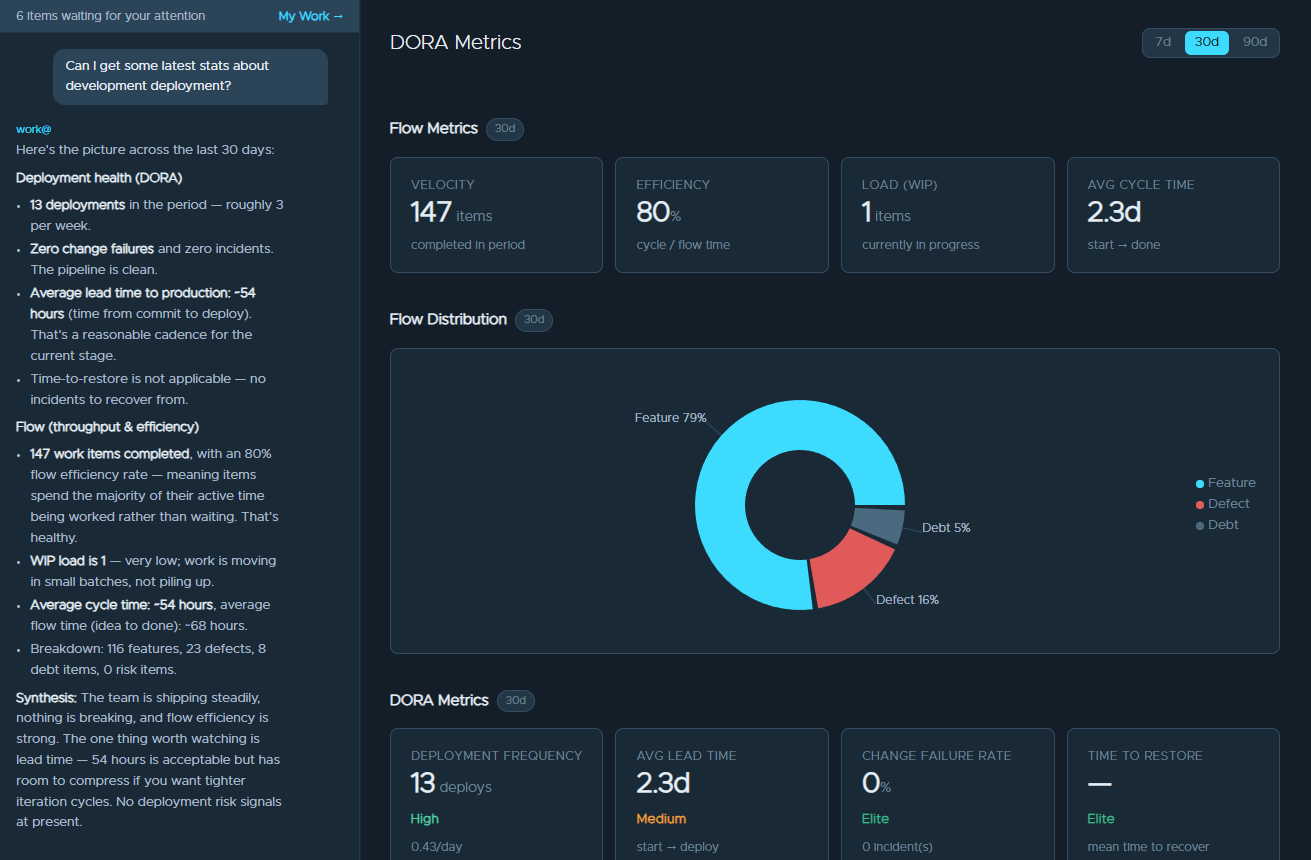The image size is (1311, 860).
Task: Open the Avg Lead Time card
Action: tap(722, 794)
